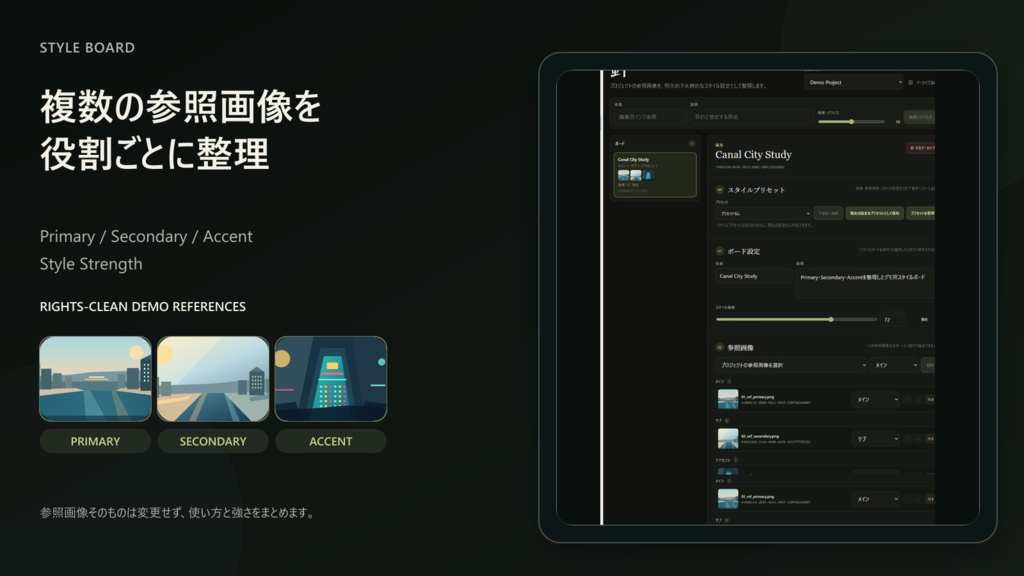Click the SECONDARY label pill
This screenshot has width=1024, height=576.
213,441
